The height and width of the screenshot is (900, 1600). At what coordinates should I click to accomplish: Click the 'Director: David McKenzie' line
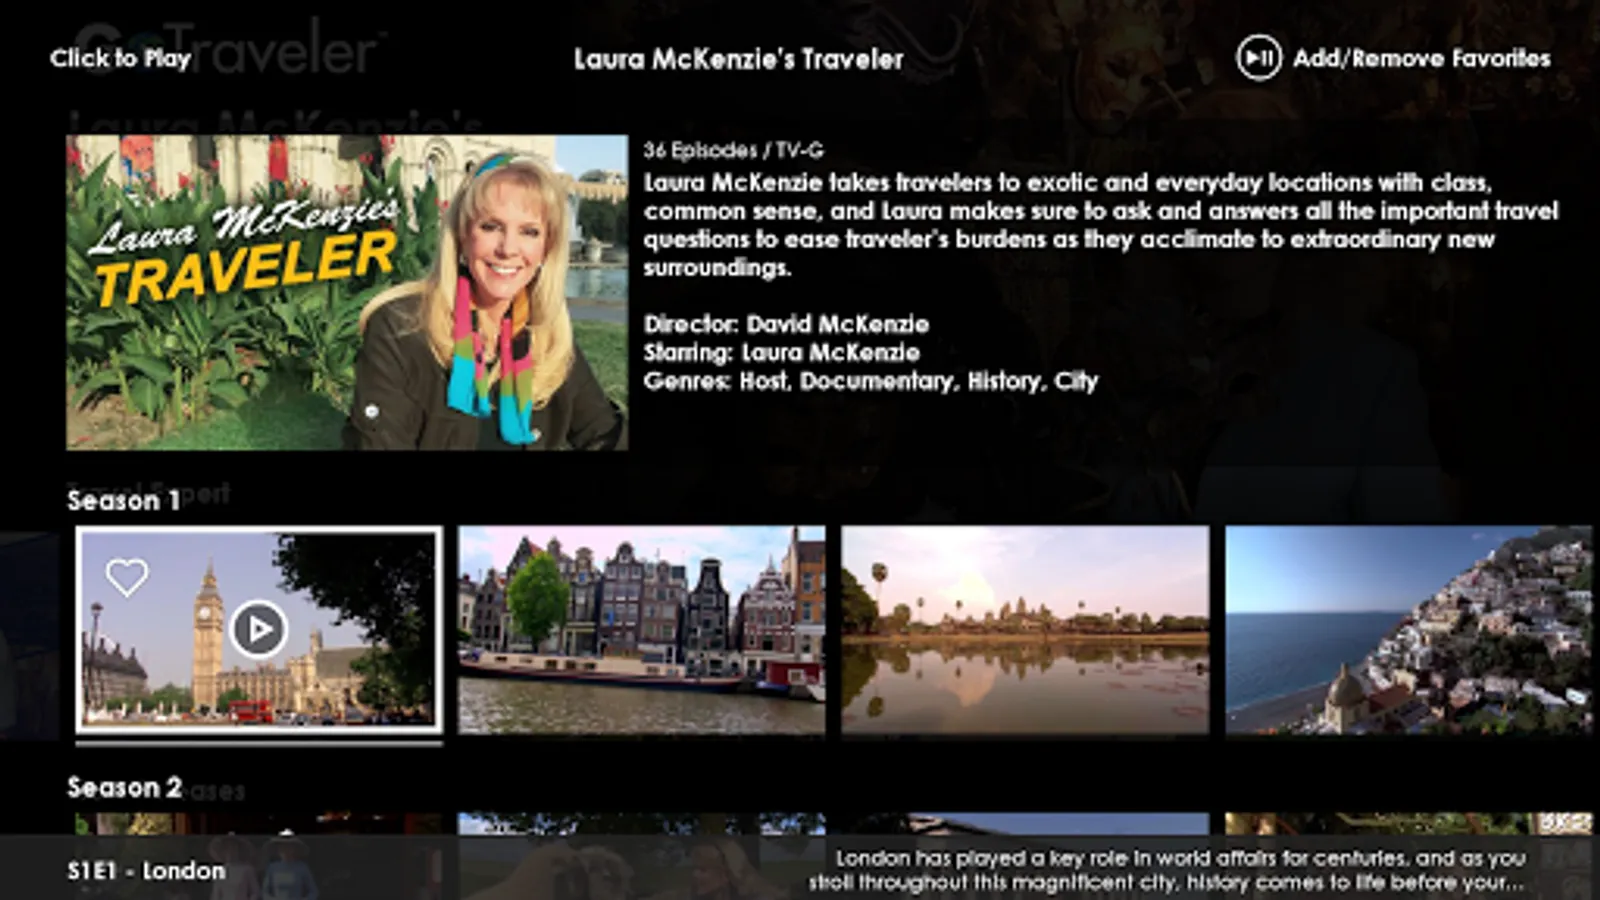(x=786, y=324)
